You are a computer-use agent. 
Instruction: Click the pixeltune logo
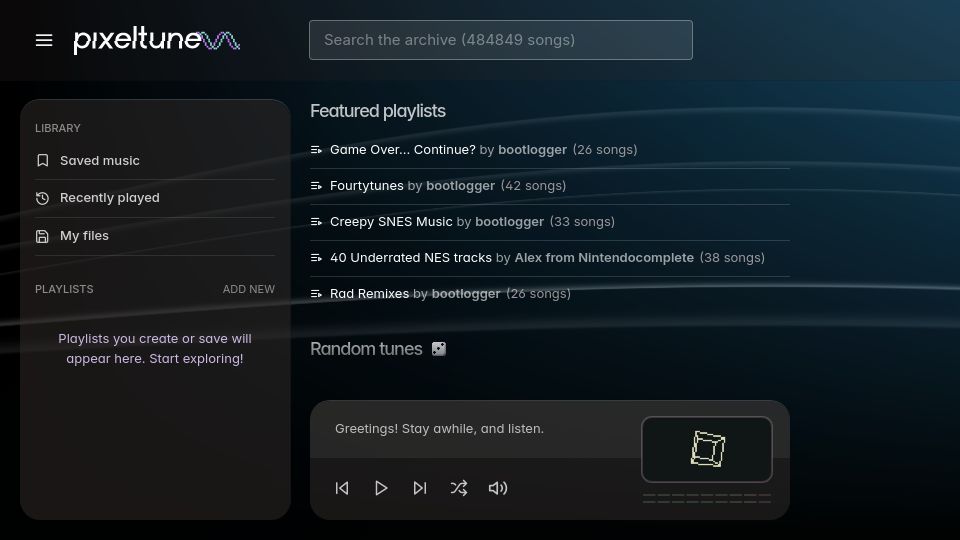pos(156,40)
